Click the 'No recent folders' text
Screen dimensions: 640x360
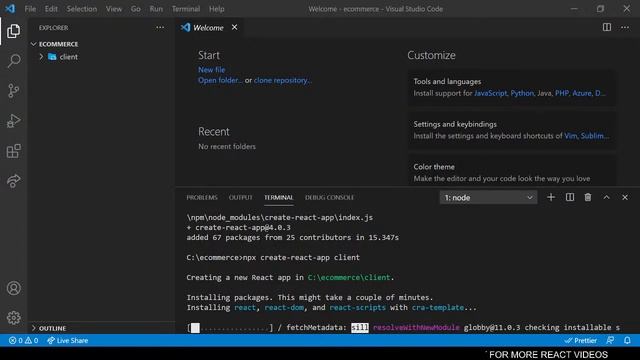227,147
